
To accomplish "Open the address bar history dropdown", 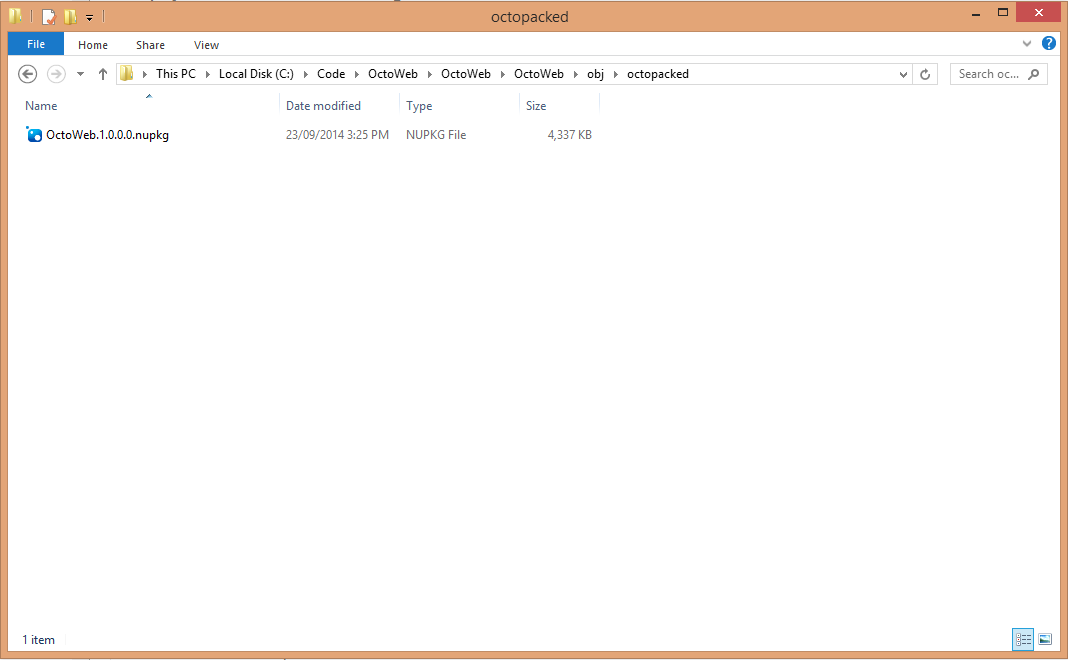I will click(x=903, y=73).
